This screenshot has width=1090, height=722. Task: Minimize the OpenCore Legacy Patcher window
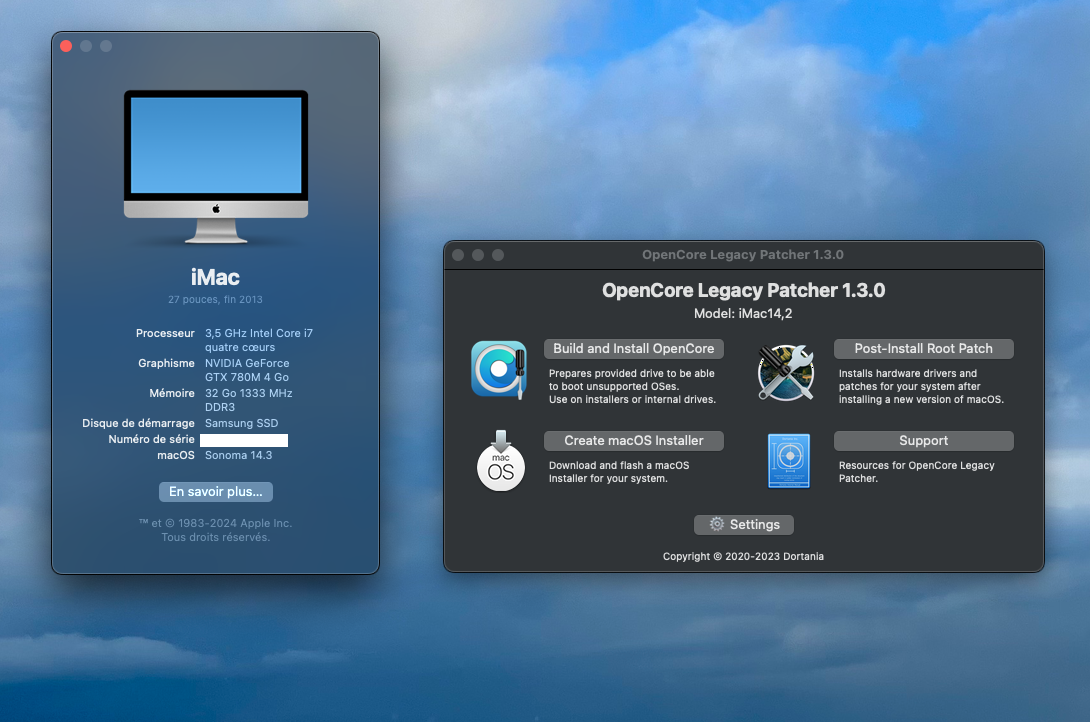pyautogui.click(x=478, y=255)
